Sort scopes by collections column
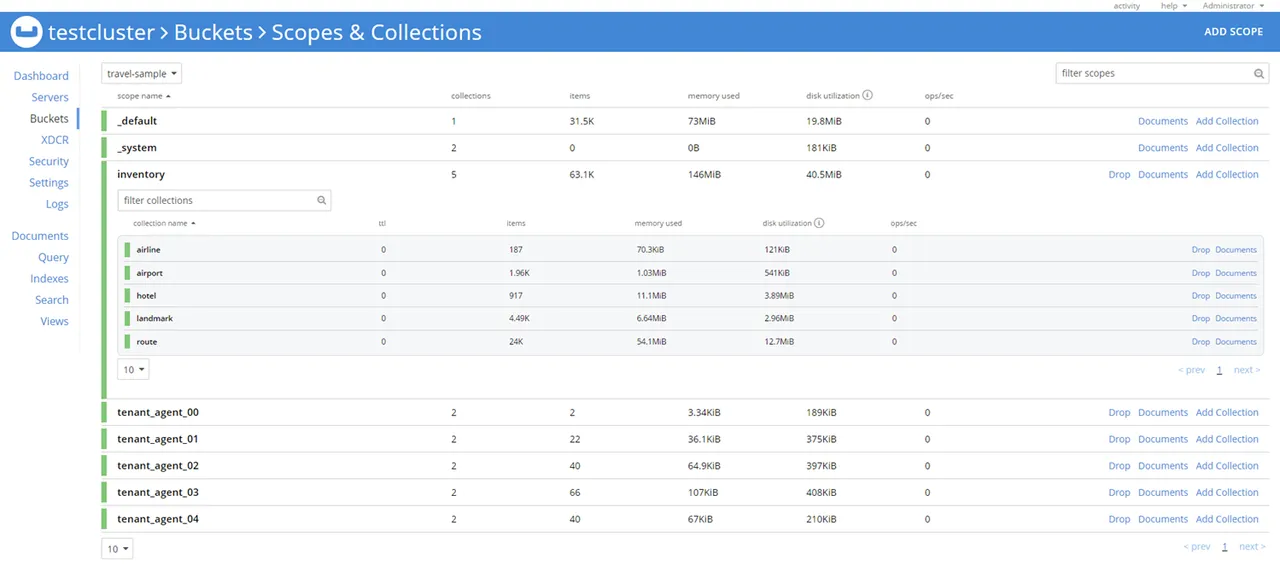Image resolution: width=1280 pixels, height=565 pixels. [471, 96]
